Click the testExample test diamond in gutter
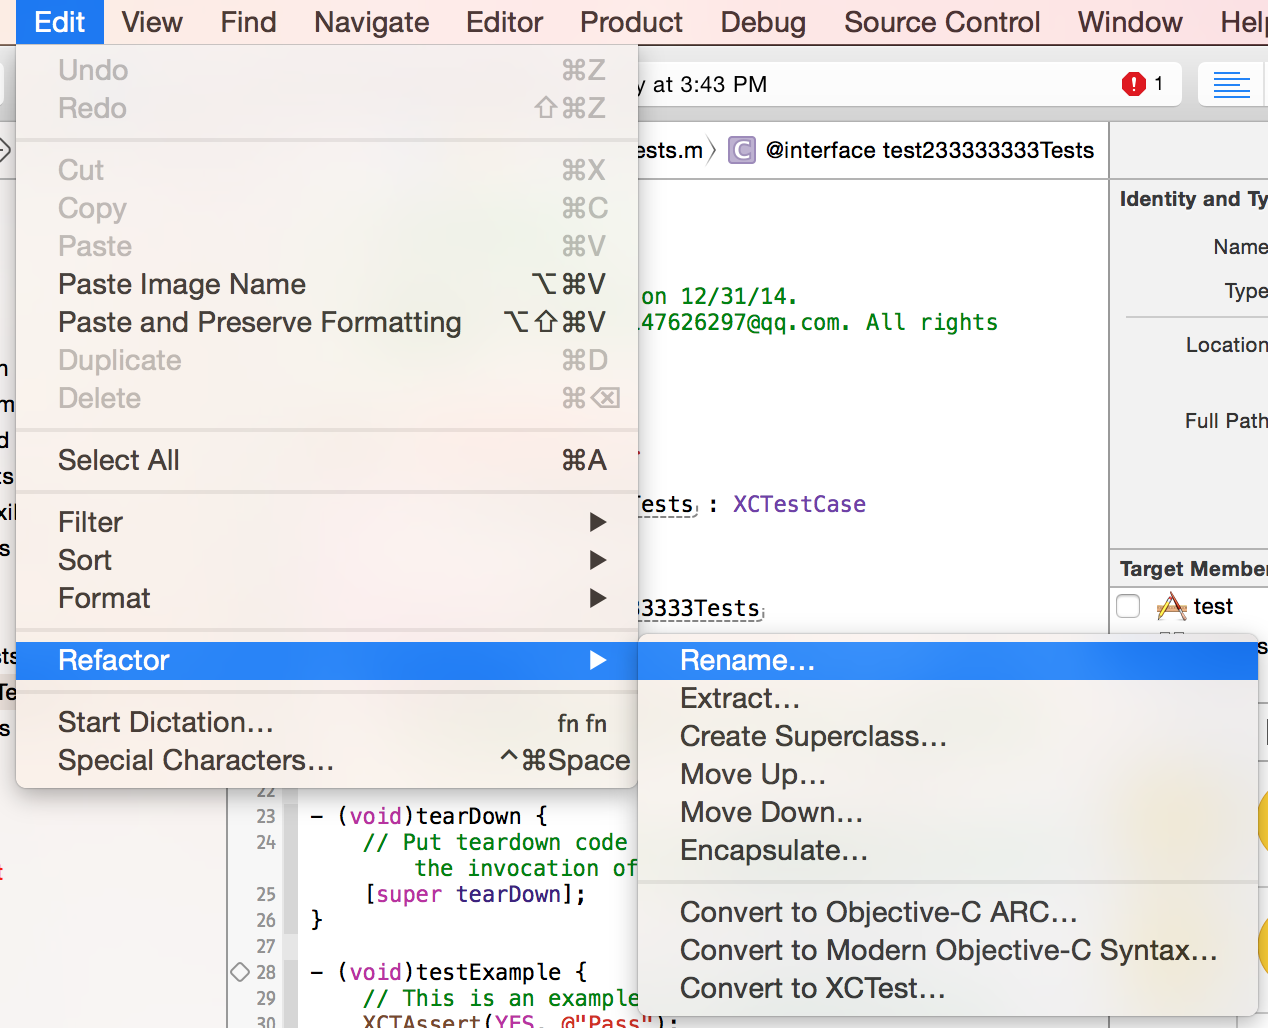1268x1028 pixels. pyautogui.click(x=240, y=972)
